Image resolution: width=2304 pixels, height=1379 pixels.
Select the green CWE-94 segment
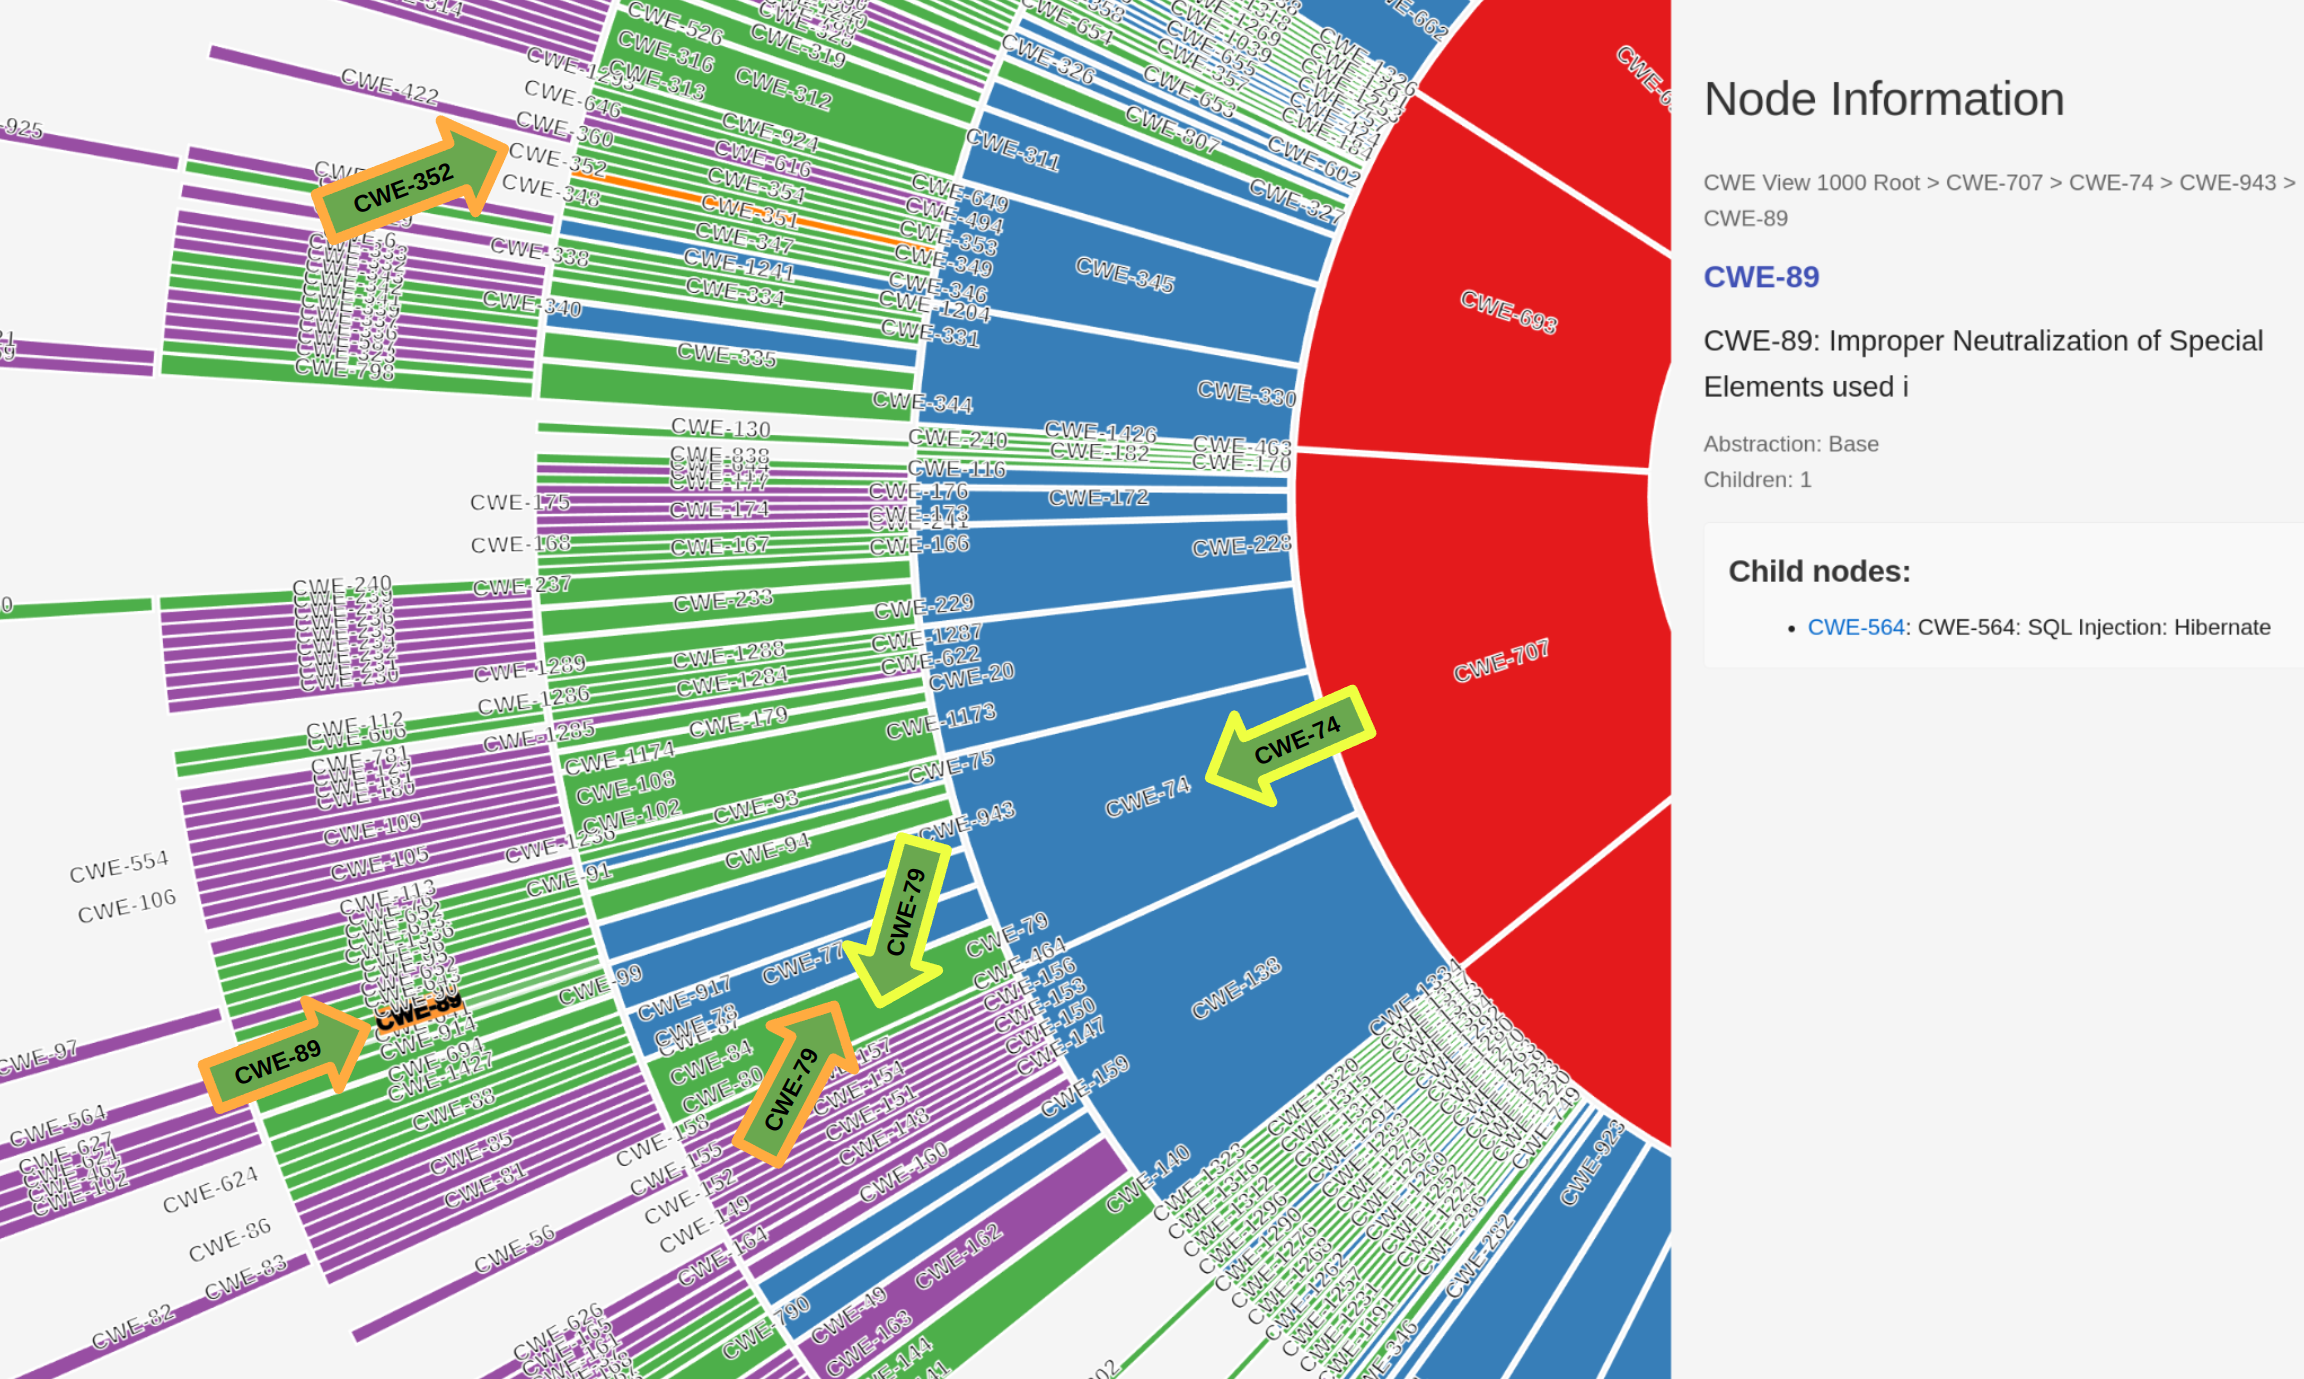point(767,850)
